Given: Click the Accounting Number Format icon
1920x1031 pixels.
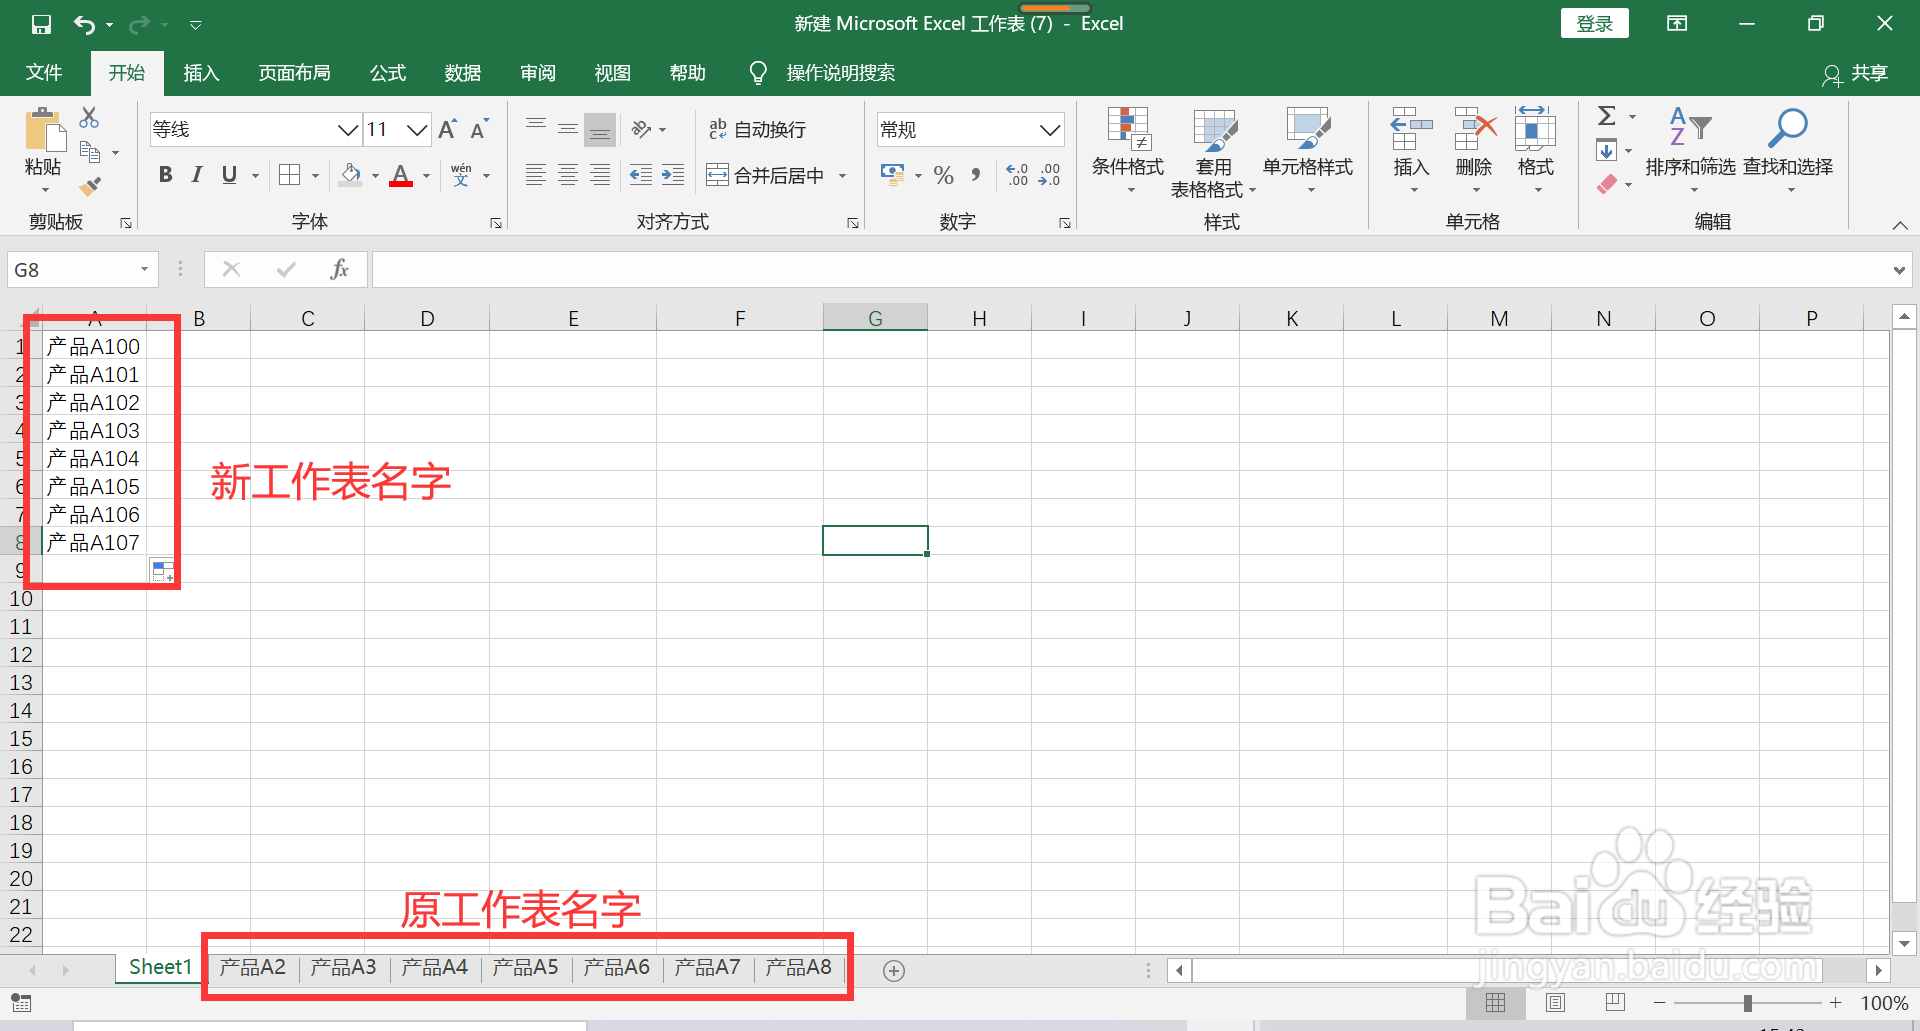Looking at the screenshot, I should (x=892, y=175).
